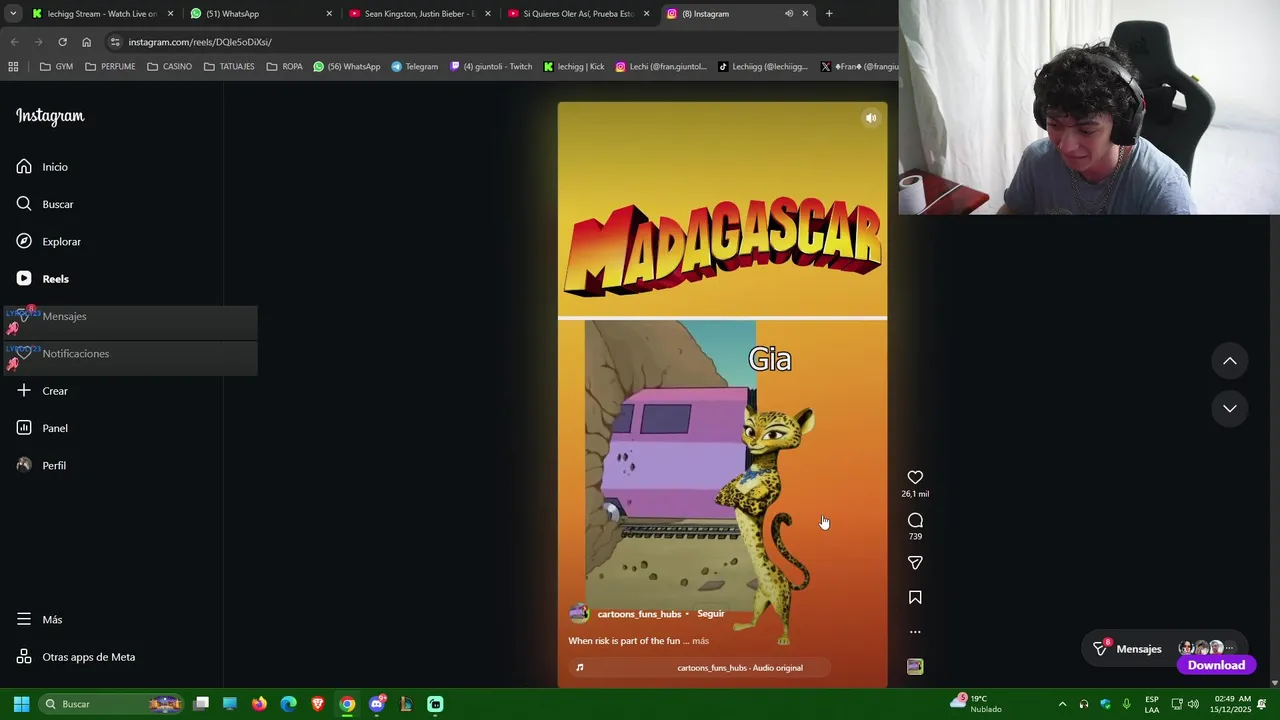
Task: Switch to lechigg Stream Kick tab
Action: click(x=102, y=14)
